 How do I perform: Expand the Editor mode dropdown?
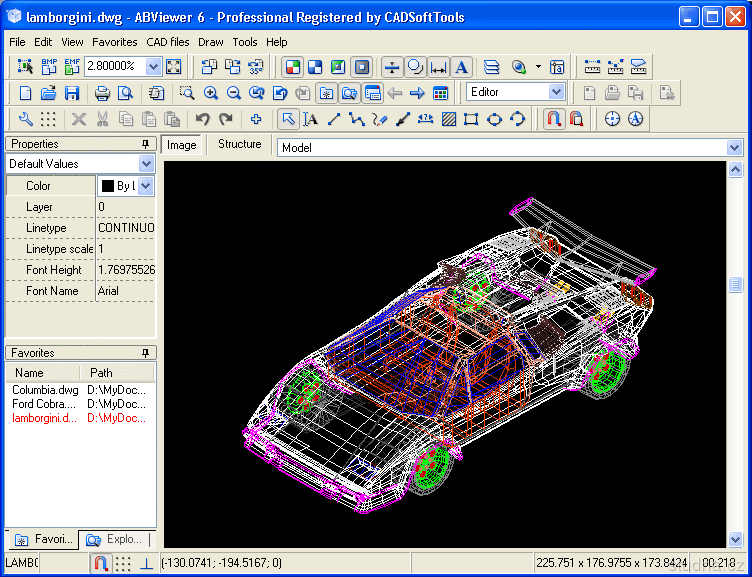coord(557,92)
